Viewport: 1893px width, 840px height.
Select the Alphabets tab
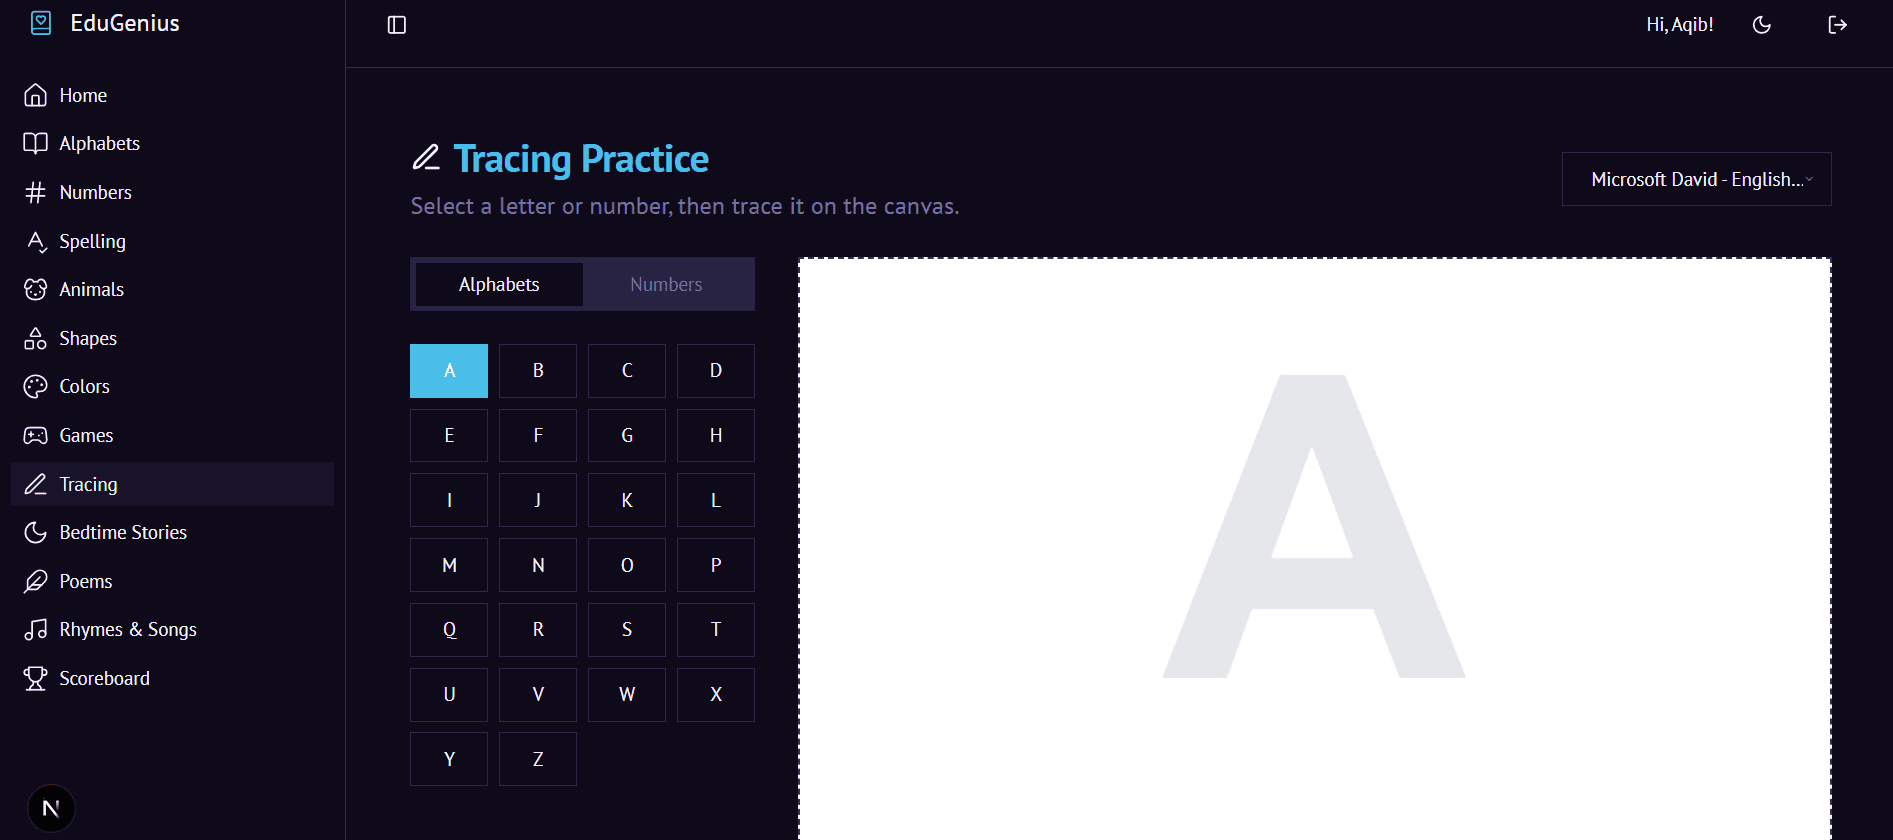[499, 285]
